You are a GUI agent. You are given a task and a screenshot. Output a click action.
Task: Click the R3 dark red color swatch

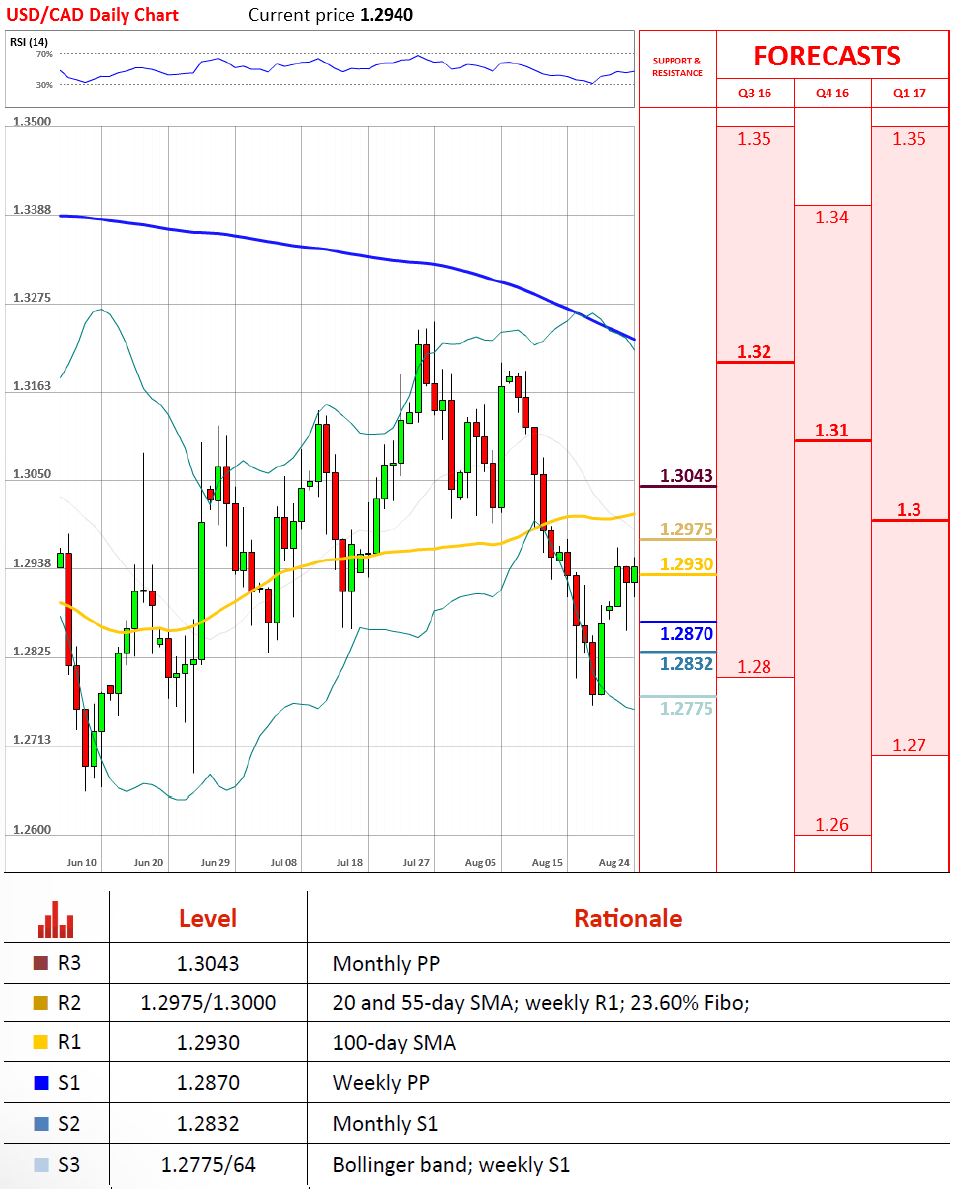(41, 963)
